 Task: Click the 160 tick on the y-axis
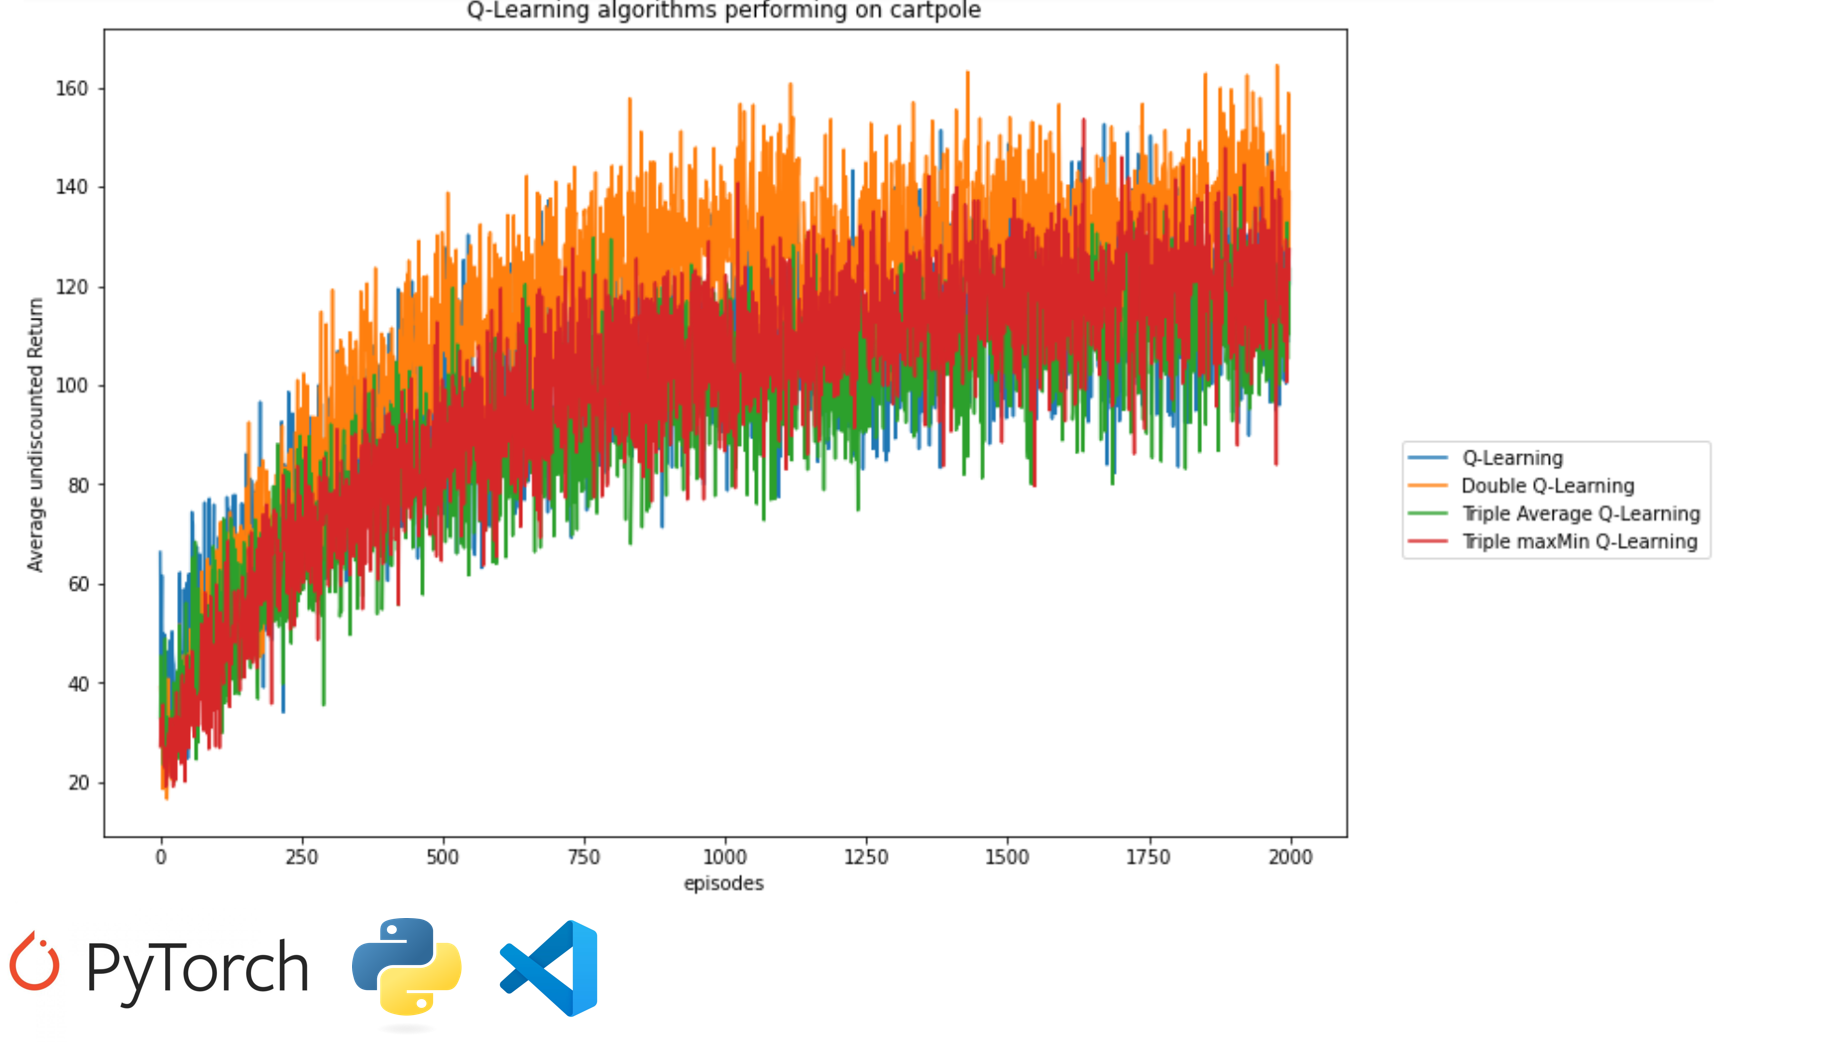coord(72,89)
